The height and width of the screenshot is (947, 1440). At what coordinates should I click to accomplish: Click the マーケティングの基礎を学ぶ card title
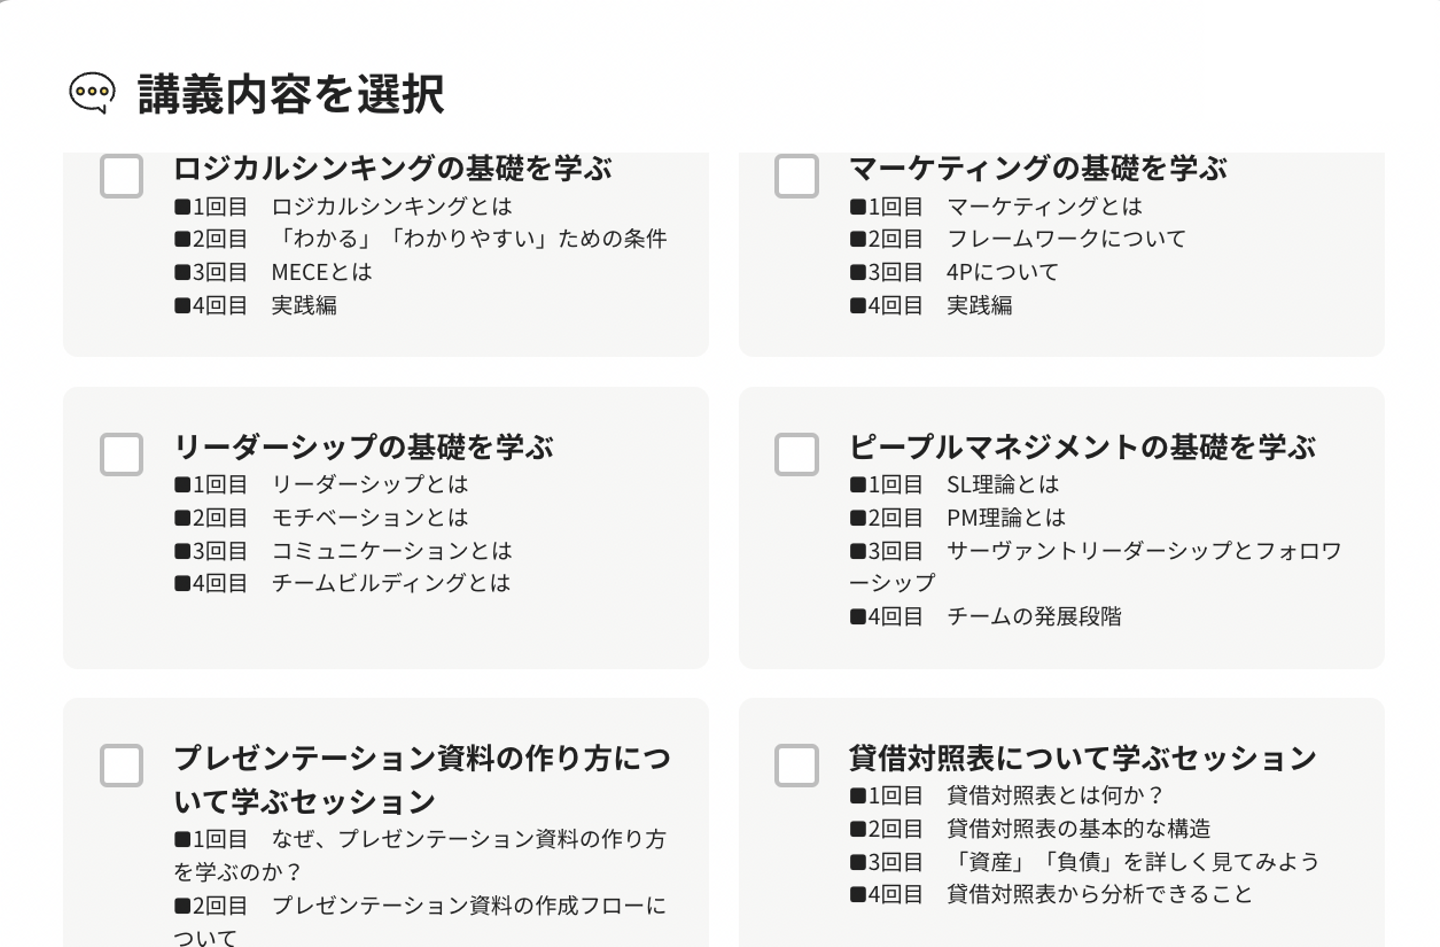(x=1038, y=168)
